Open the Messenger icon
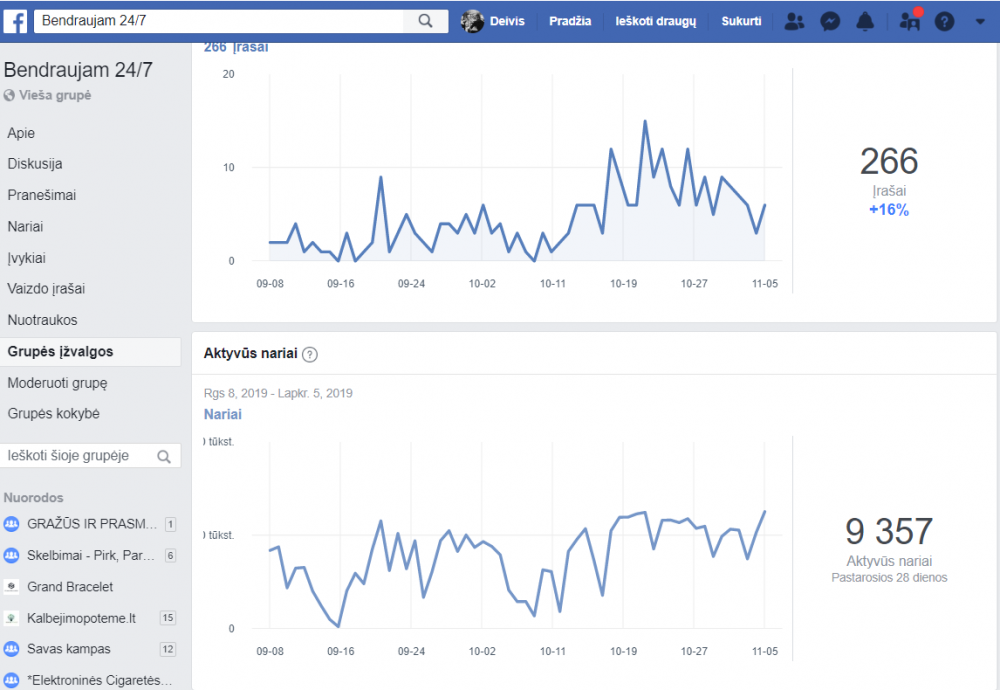This screenshot has height=690, width=1000. pyautogui.click(x=830, y=22)
